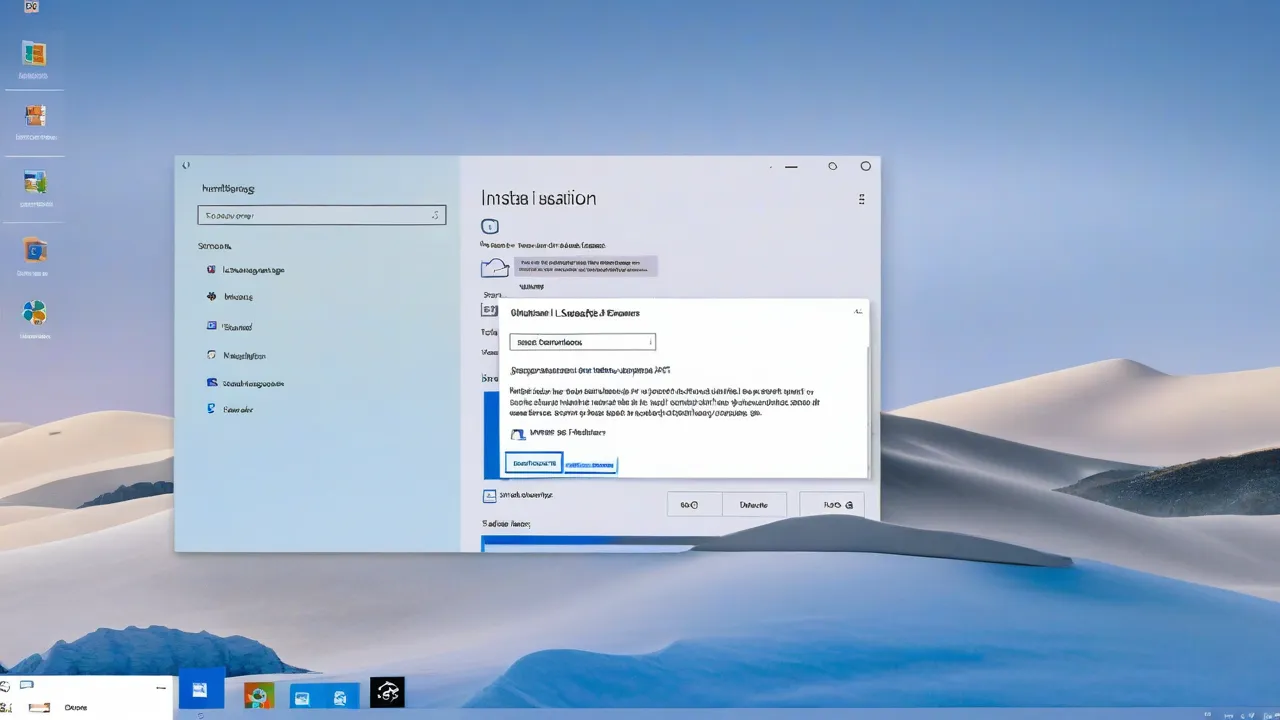
Task: Open the four-colour pinwheel desktop icon
Action: [35, 313]
